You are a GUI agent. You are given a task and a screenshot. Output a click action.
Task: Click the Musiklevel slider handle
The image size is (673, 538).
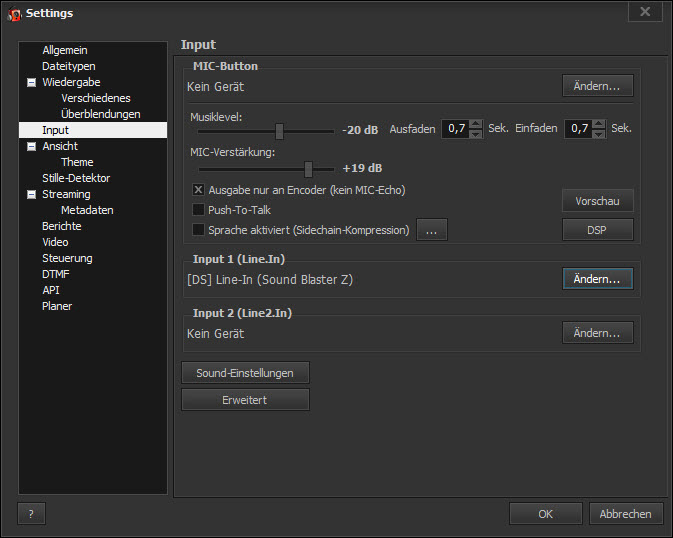point(279,131)
